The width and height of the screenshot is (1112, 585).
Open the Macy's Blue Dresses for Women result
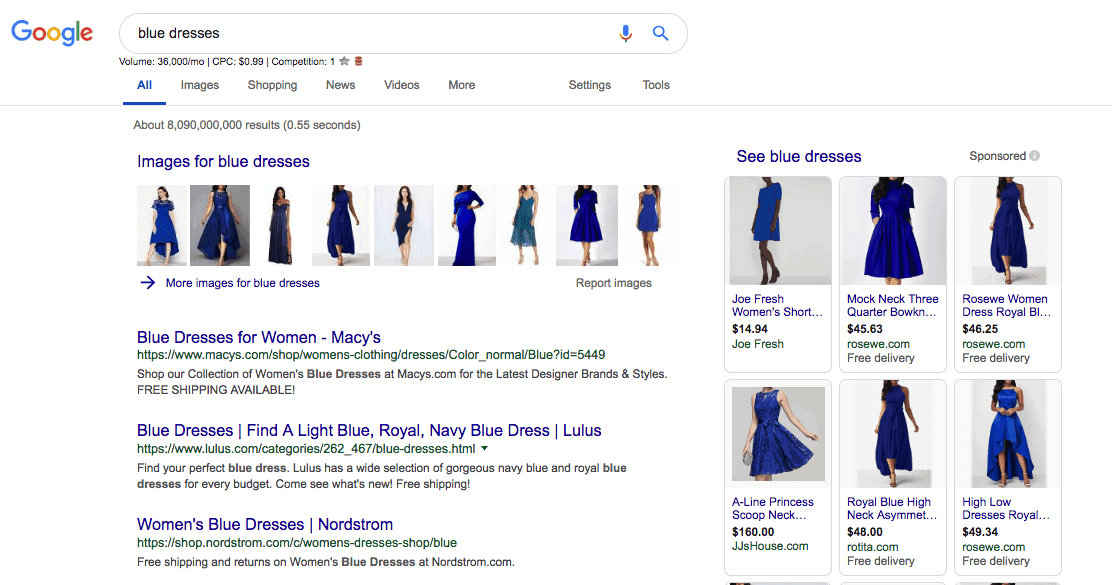point(258,337)
